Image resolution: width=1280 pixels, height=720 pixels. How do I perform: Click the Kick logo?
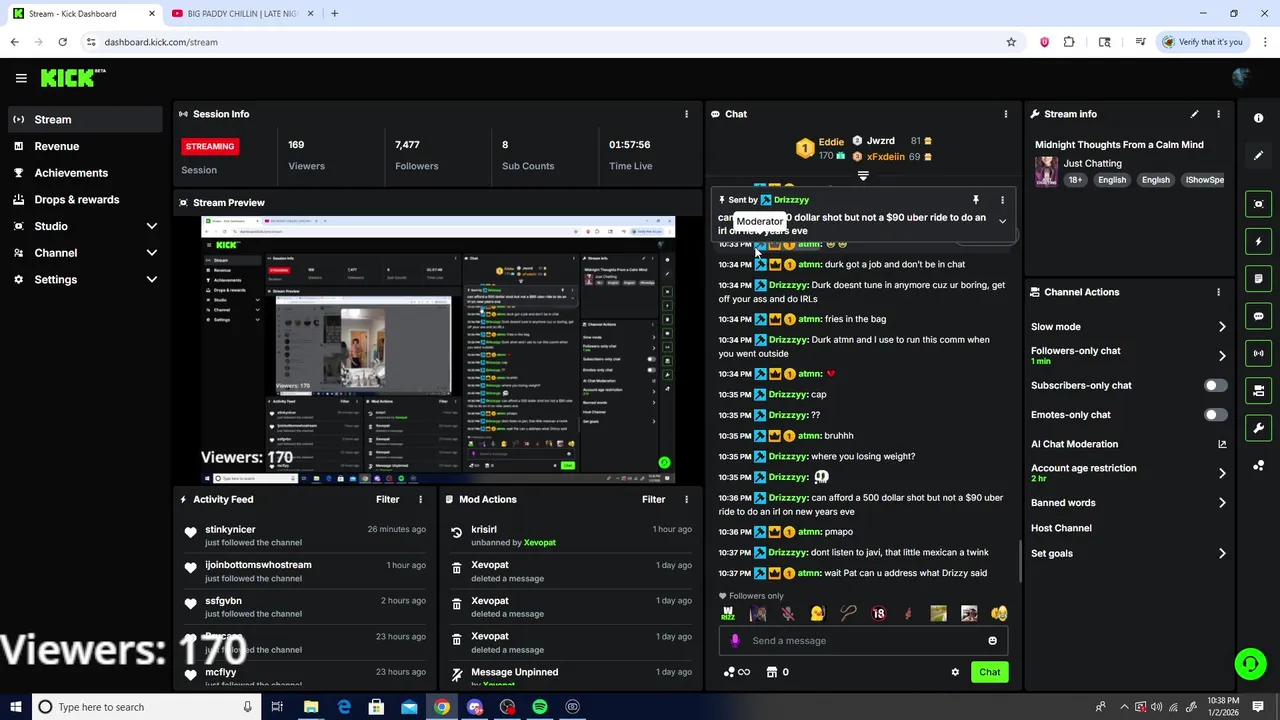(x=73, y=78)
